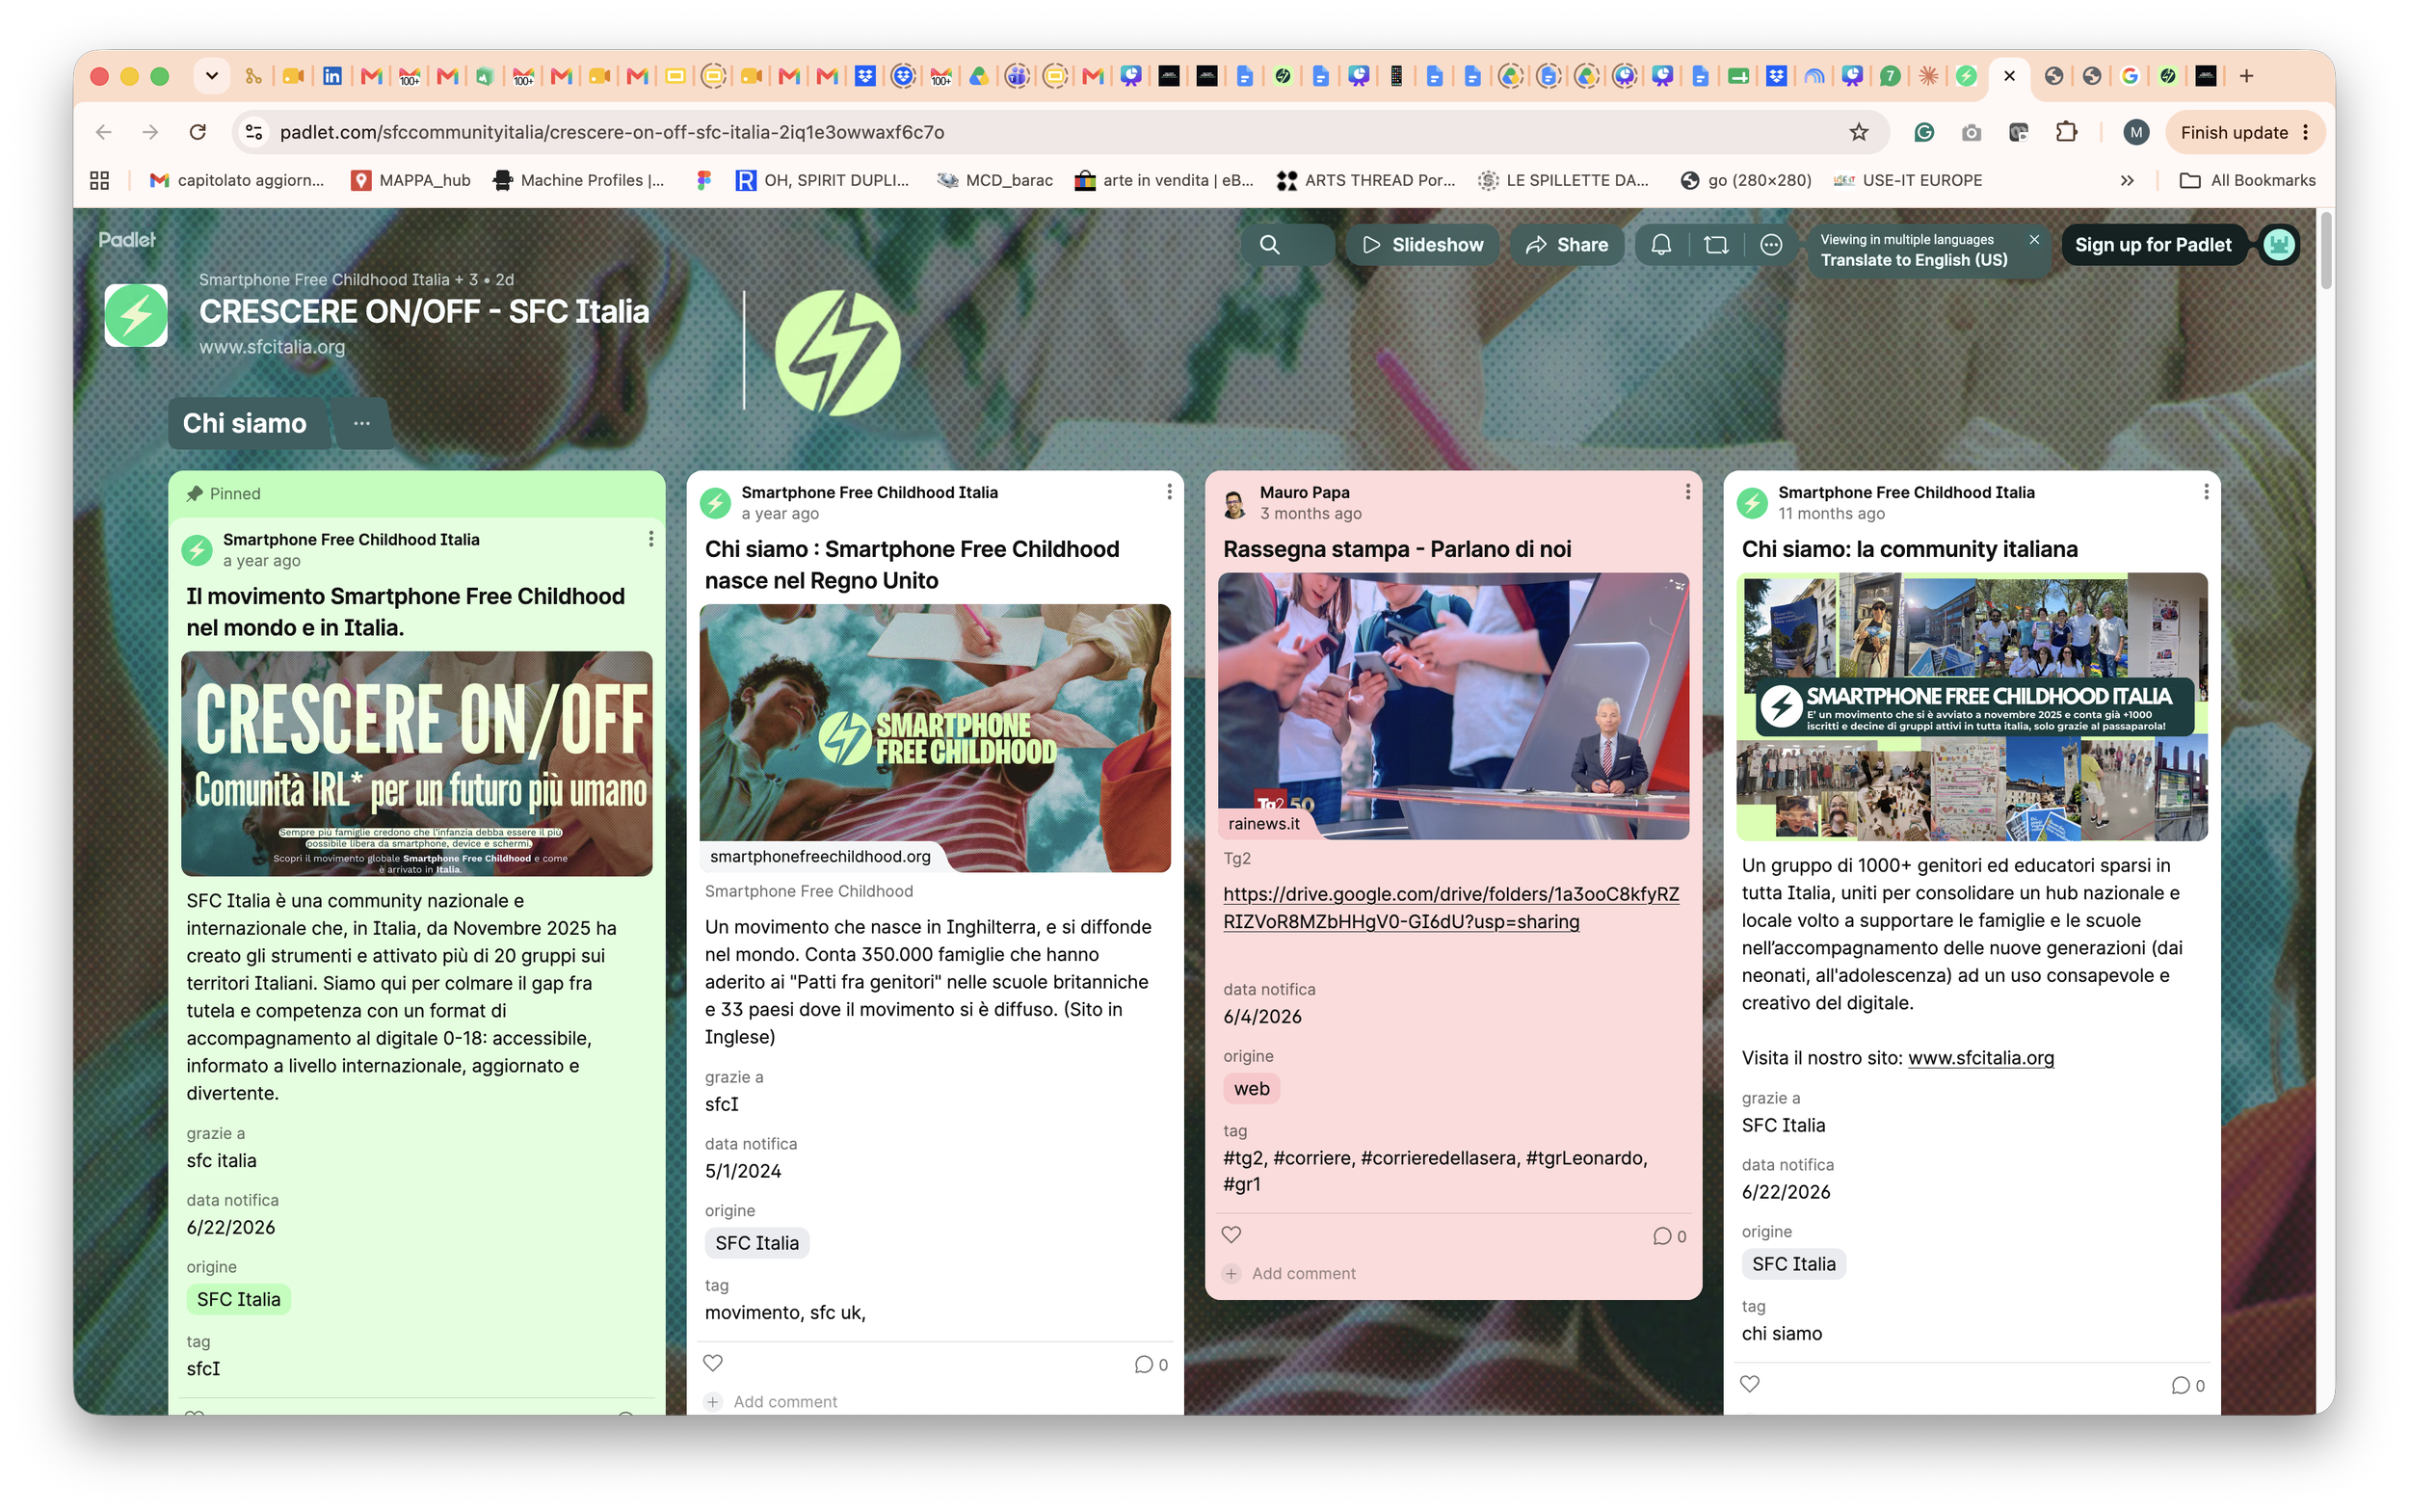This screenshot has height=1512, width=2409.
Task: Click the Padlet logo
Action: [x=127, y=240]
